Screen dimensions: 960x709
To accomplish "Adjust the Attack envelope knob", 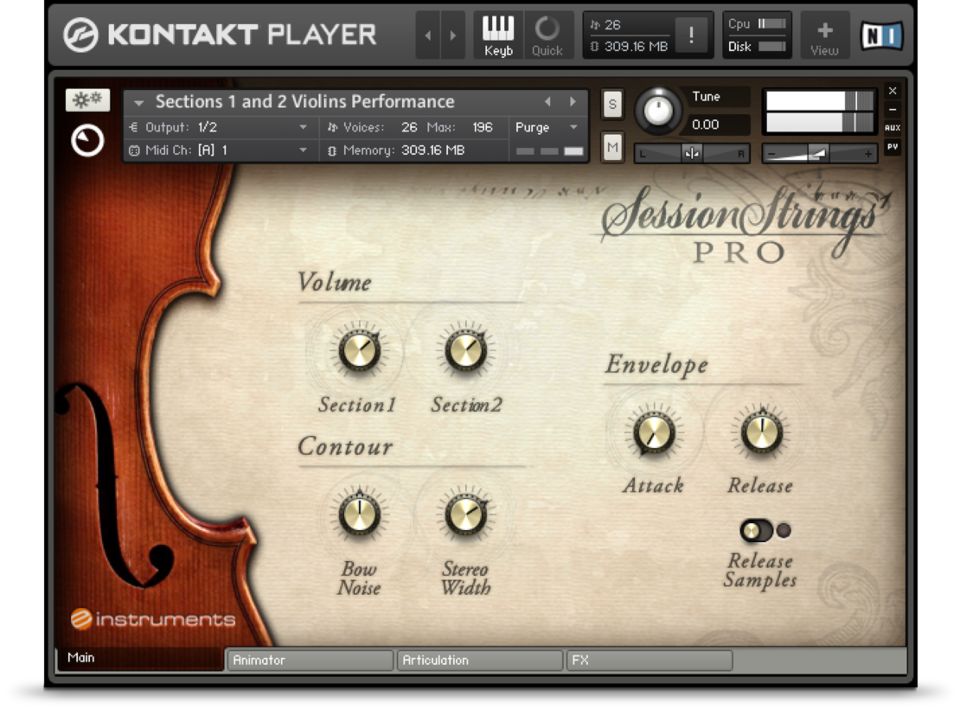I will [653, 434].
